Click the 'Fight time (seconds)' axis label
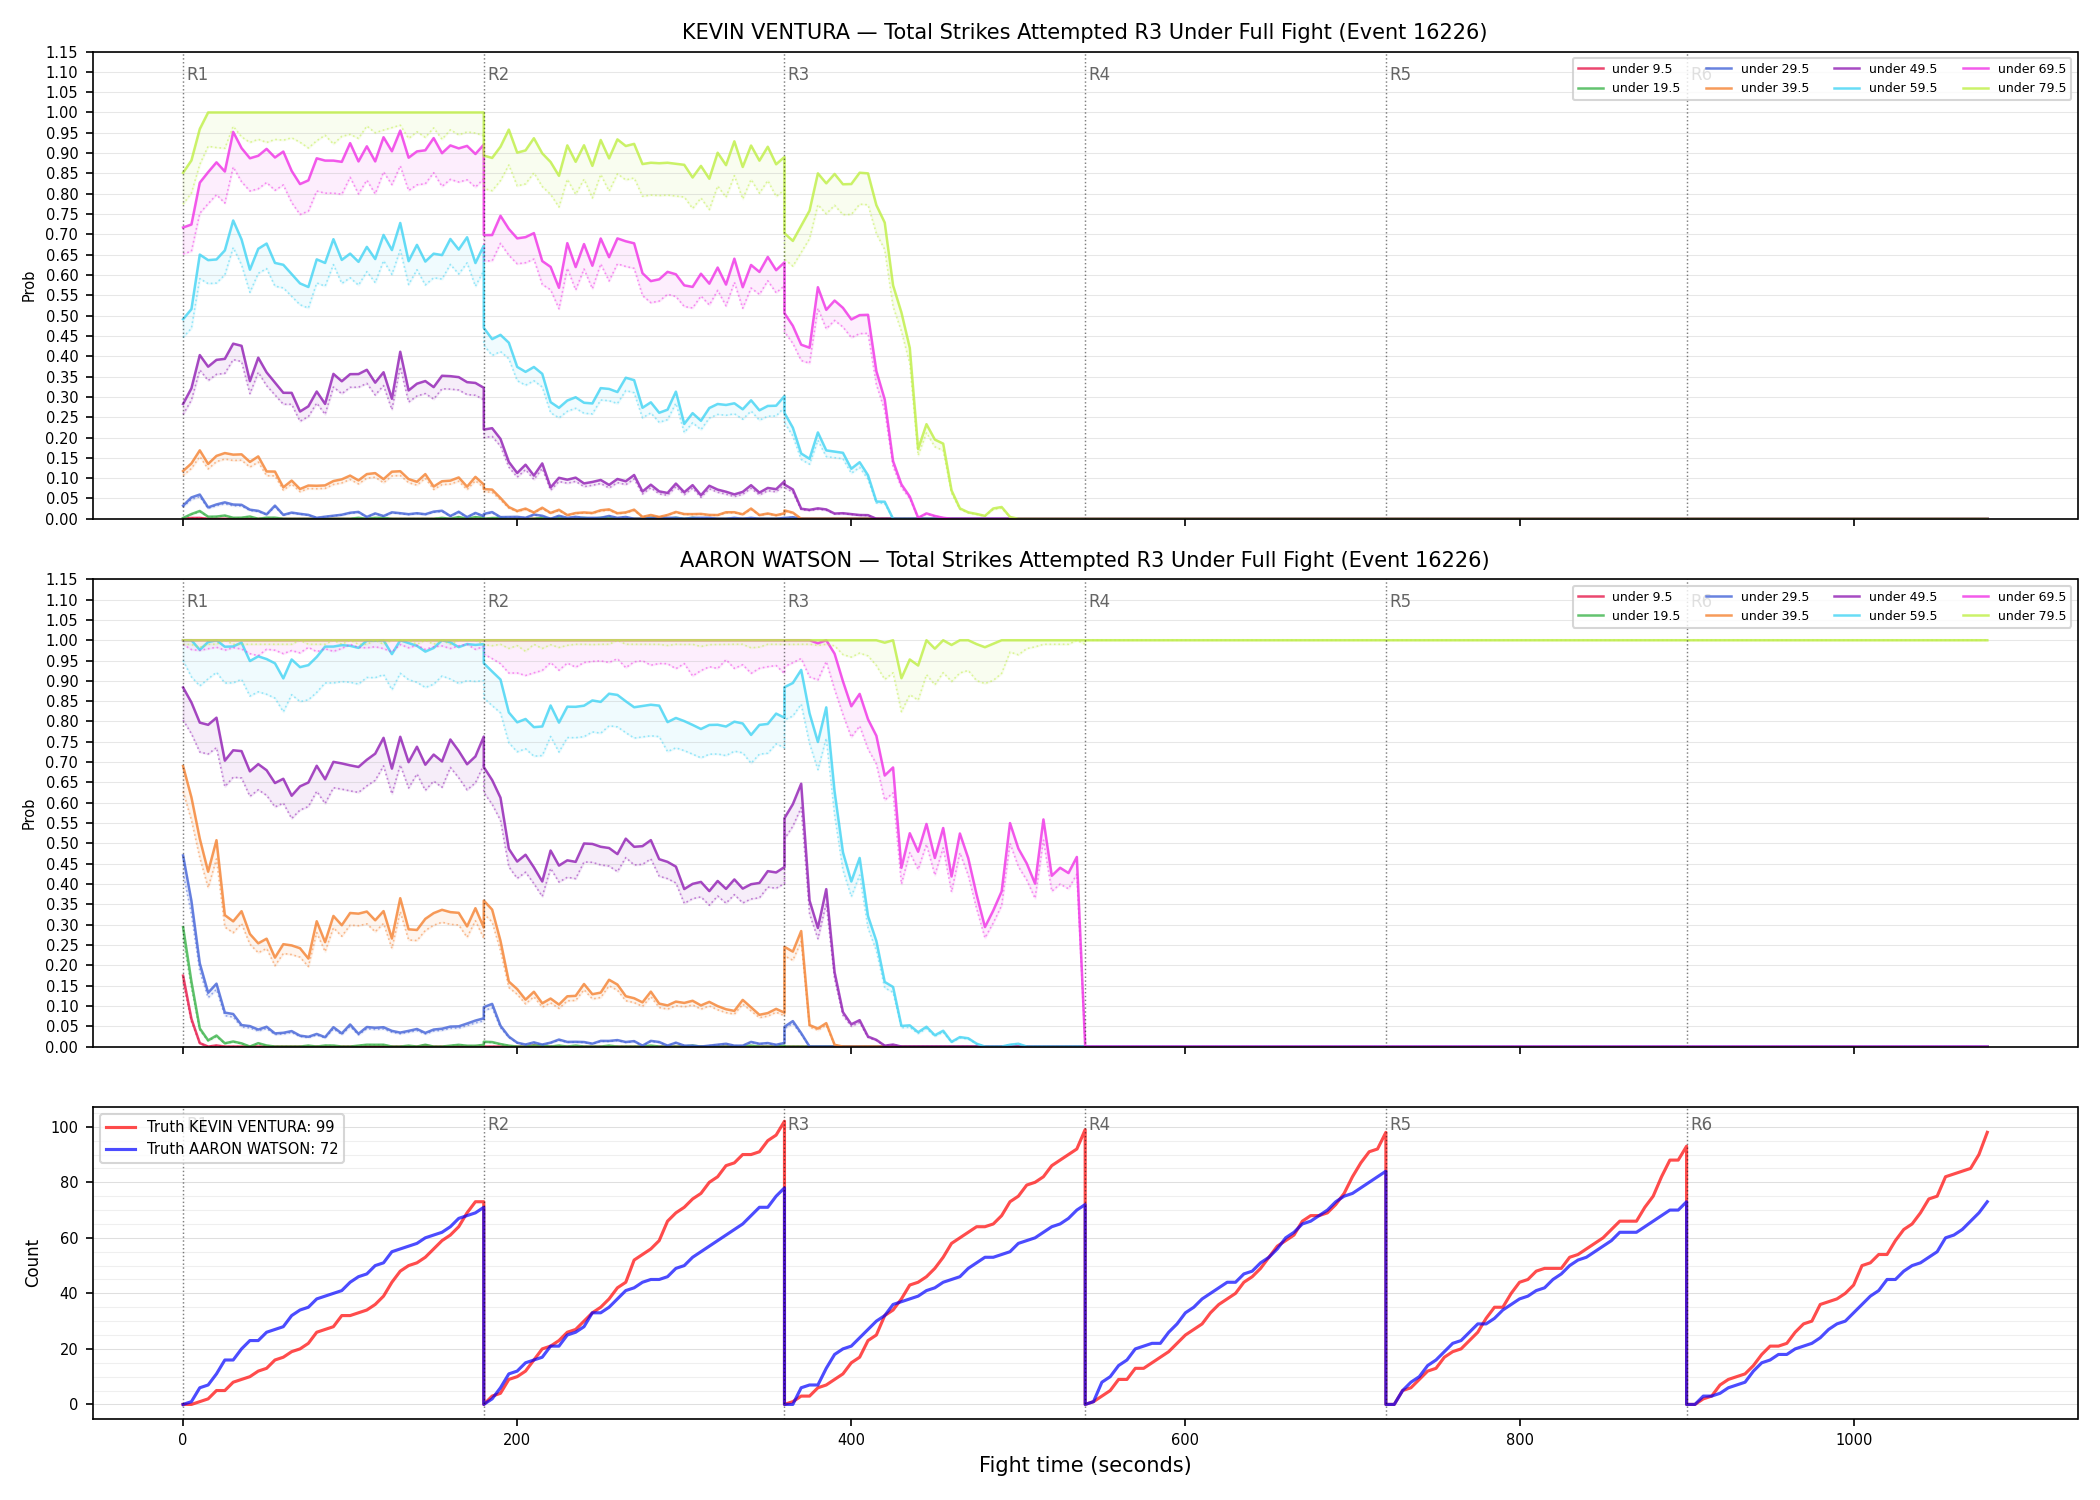The height and width of the screenshot is (1500, 2100). click(x=1085, y=1465)
